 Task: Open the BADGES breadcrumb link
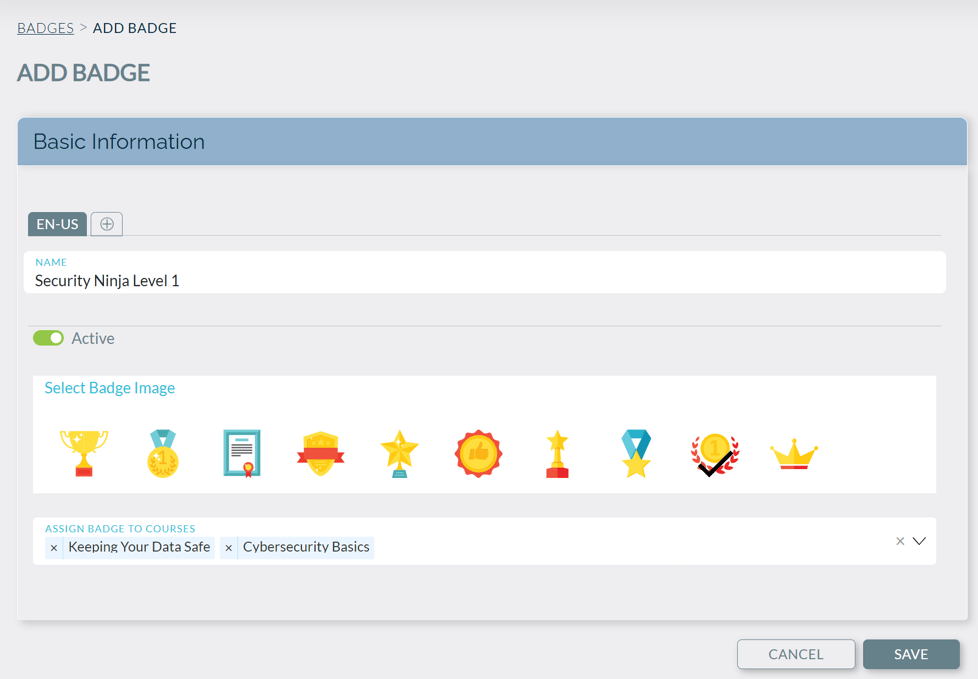tap(45, 28)
